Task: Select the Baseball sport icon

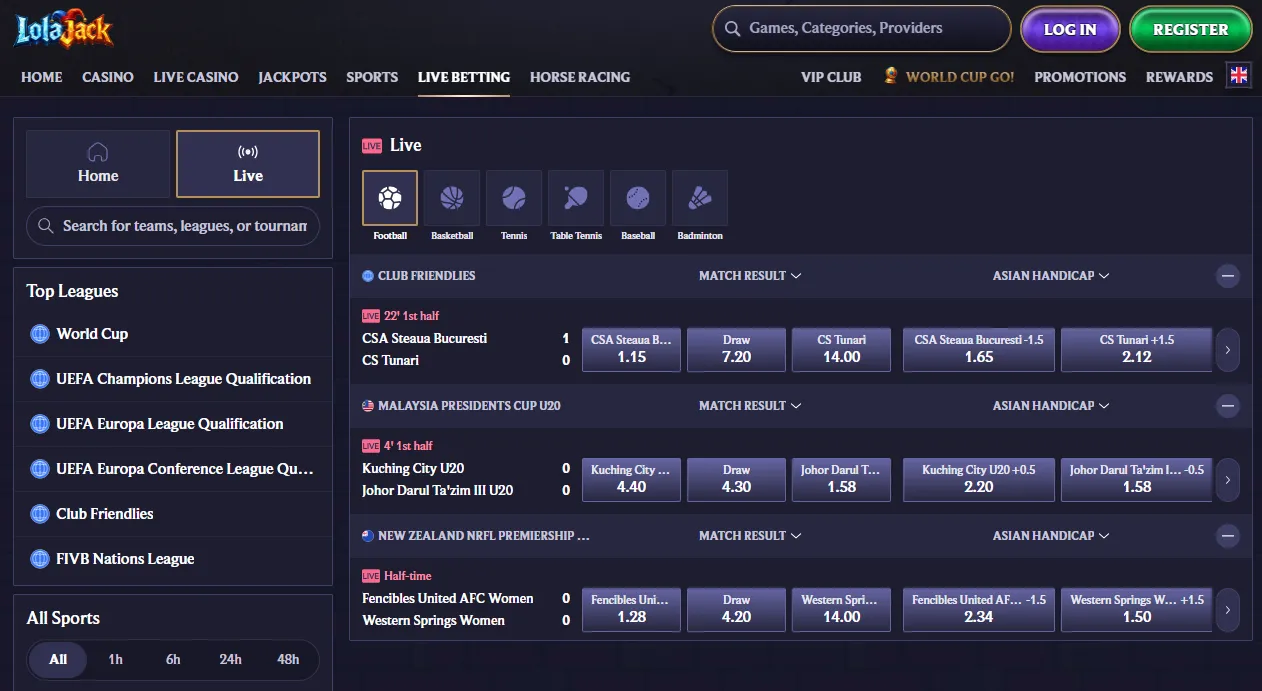Action: pos(638,198)
